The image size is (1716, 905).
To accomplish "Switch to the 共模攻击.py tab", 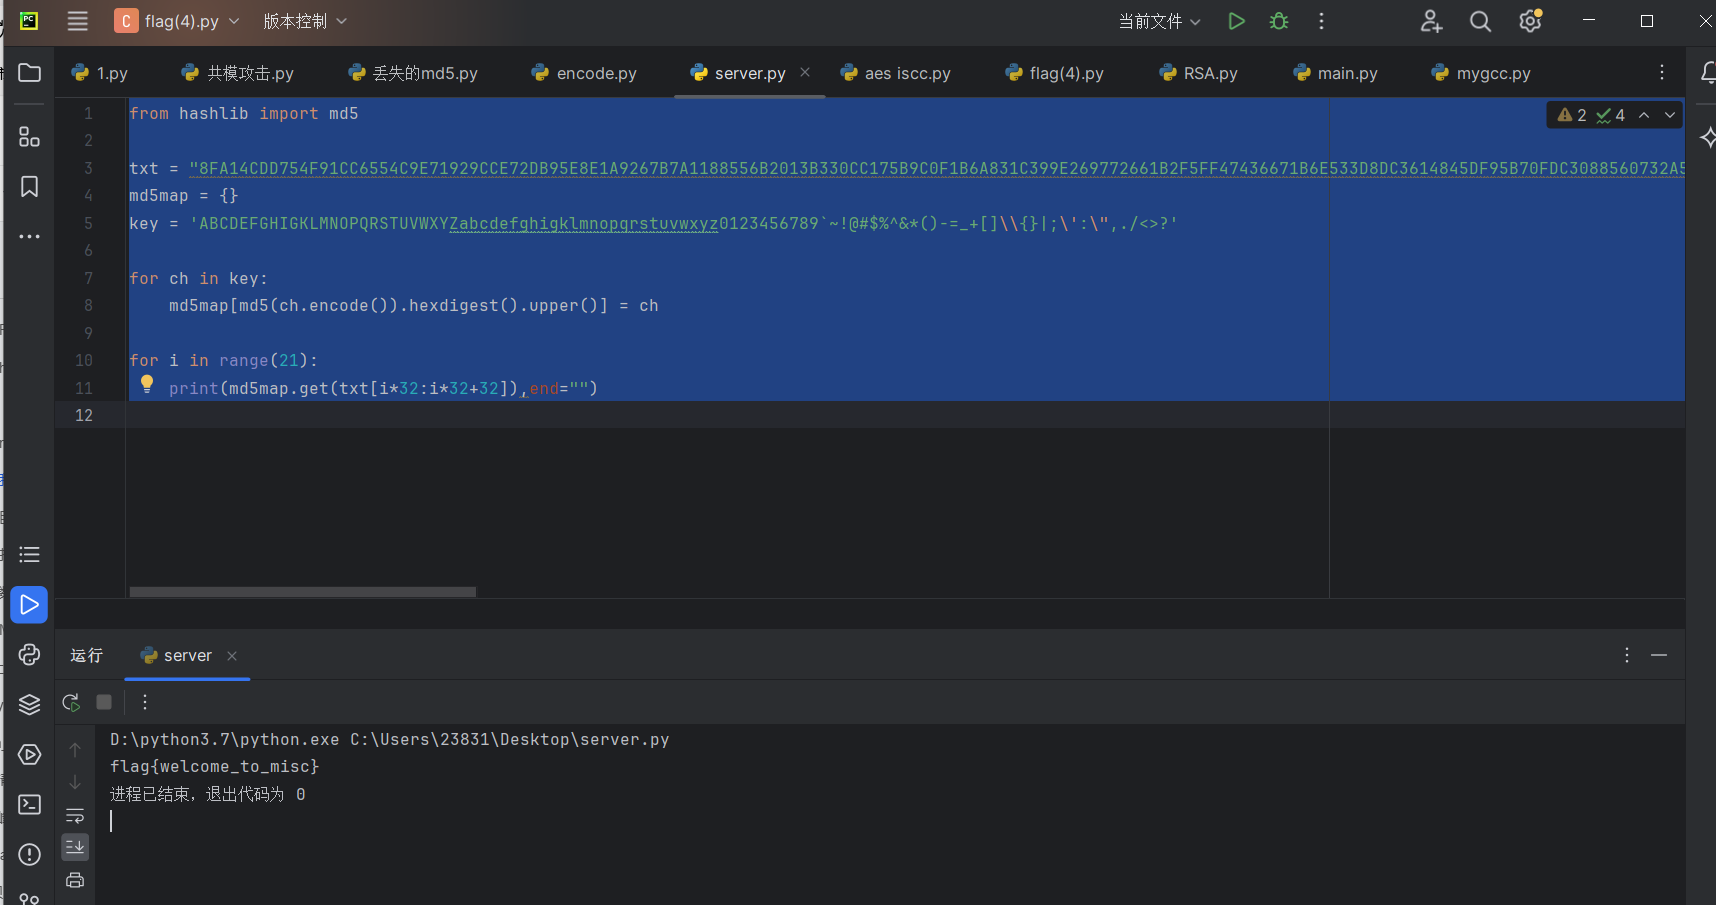I will tap(238, 73).
